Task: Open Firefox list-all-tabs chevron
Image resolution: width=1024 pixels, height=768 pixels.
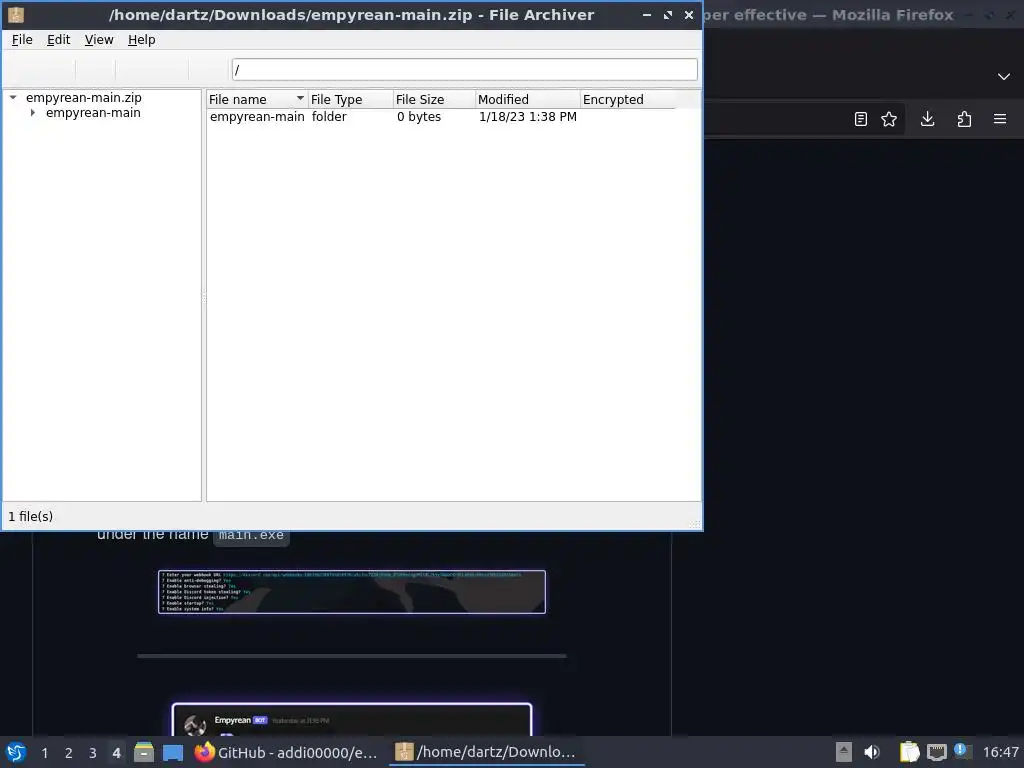Action: (1004, 76)
